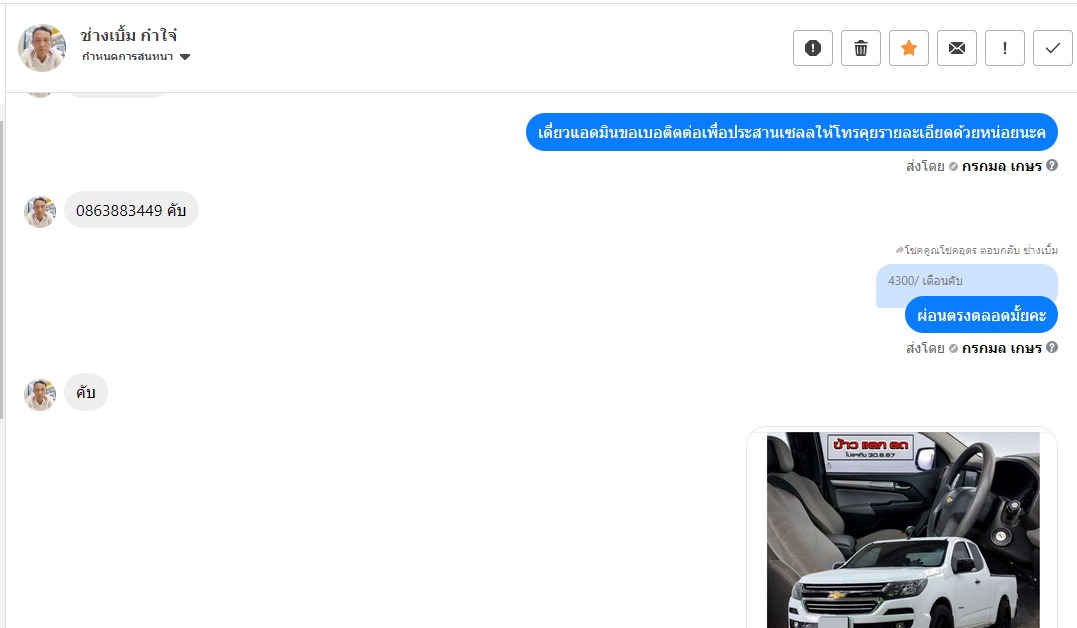Open ช่างเบิ้ม กำใจ profile picture in header
The image size is (1077, 628).
42,48
